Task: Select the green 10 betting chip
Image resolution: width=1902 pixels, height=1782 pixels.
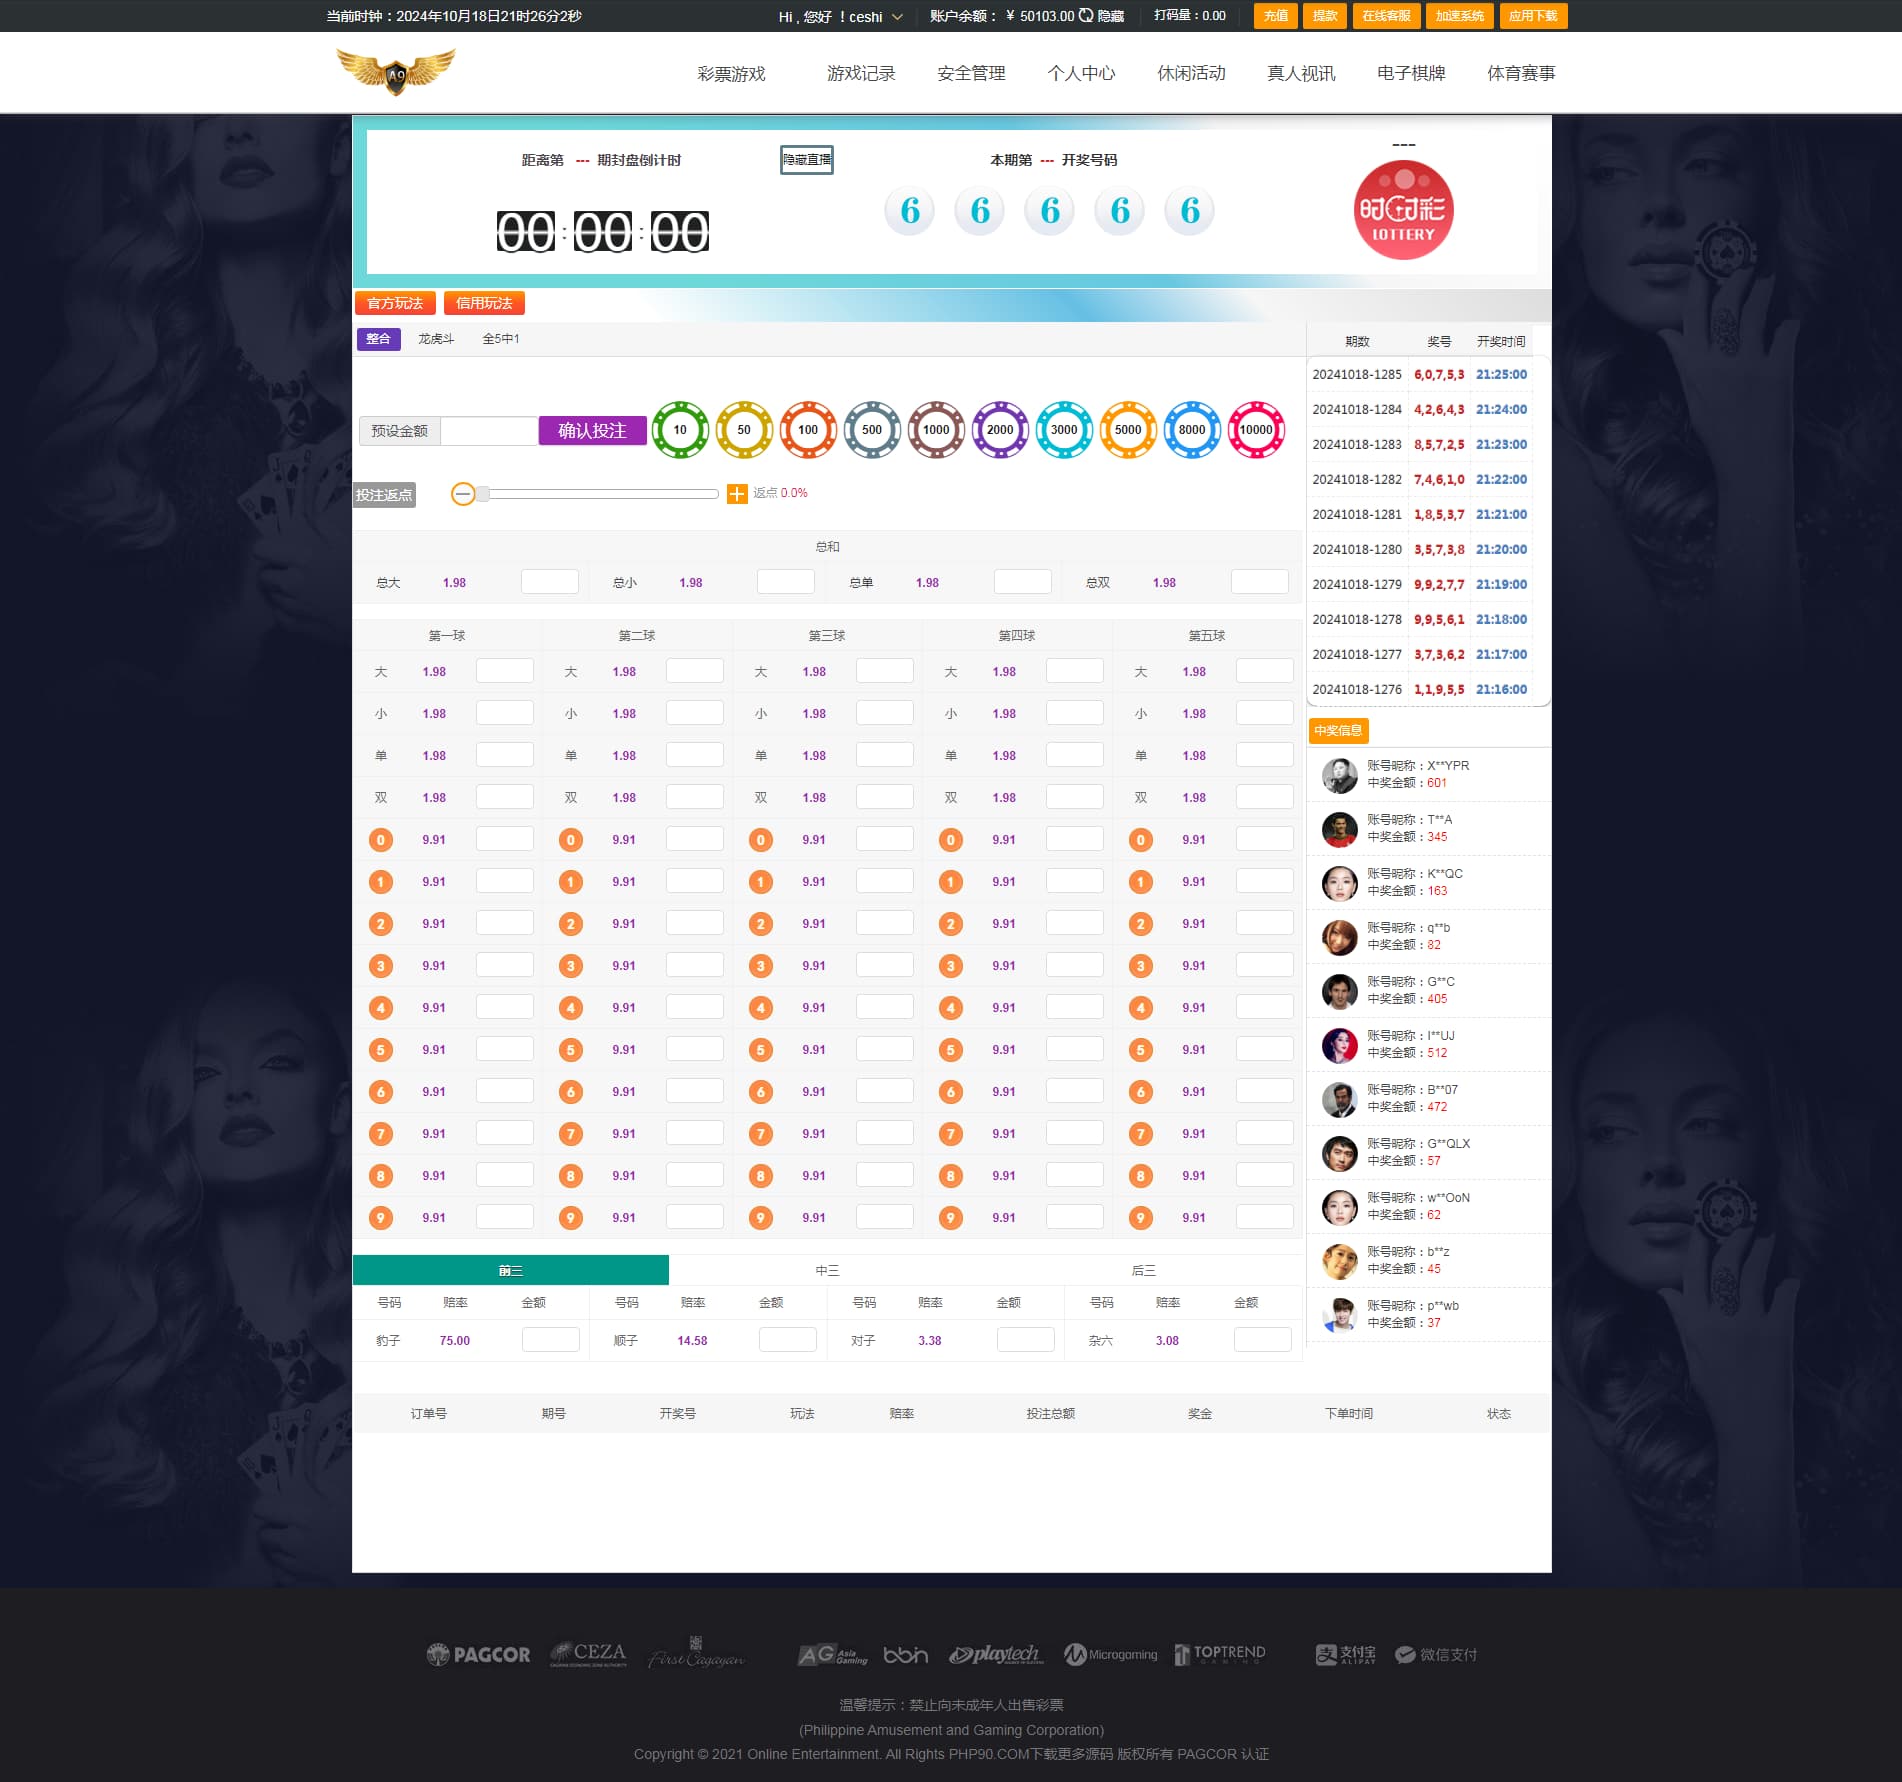Action: coord(680,430)
